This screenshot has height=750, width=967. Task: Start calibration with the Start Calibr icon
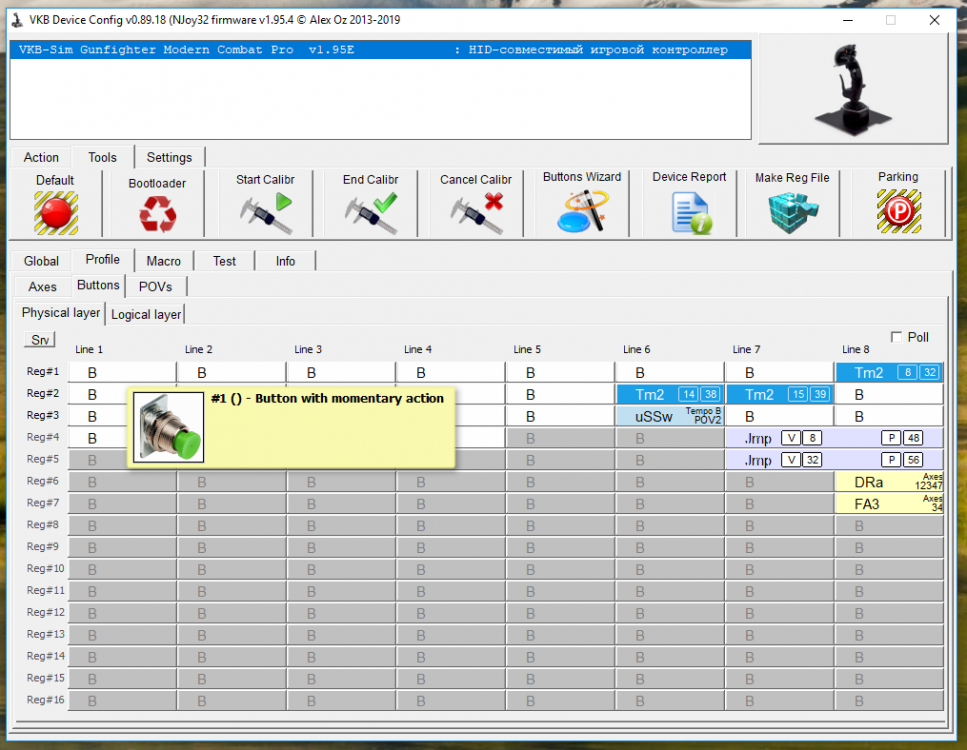tap(266, 213)
